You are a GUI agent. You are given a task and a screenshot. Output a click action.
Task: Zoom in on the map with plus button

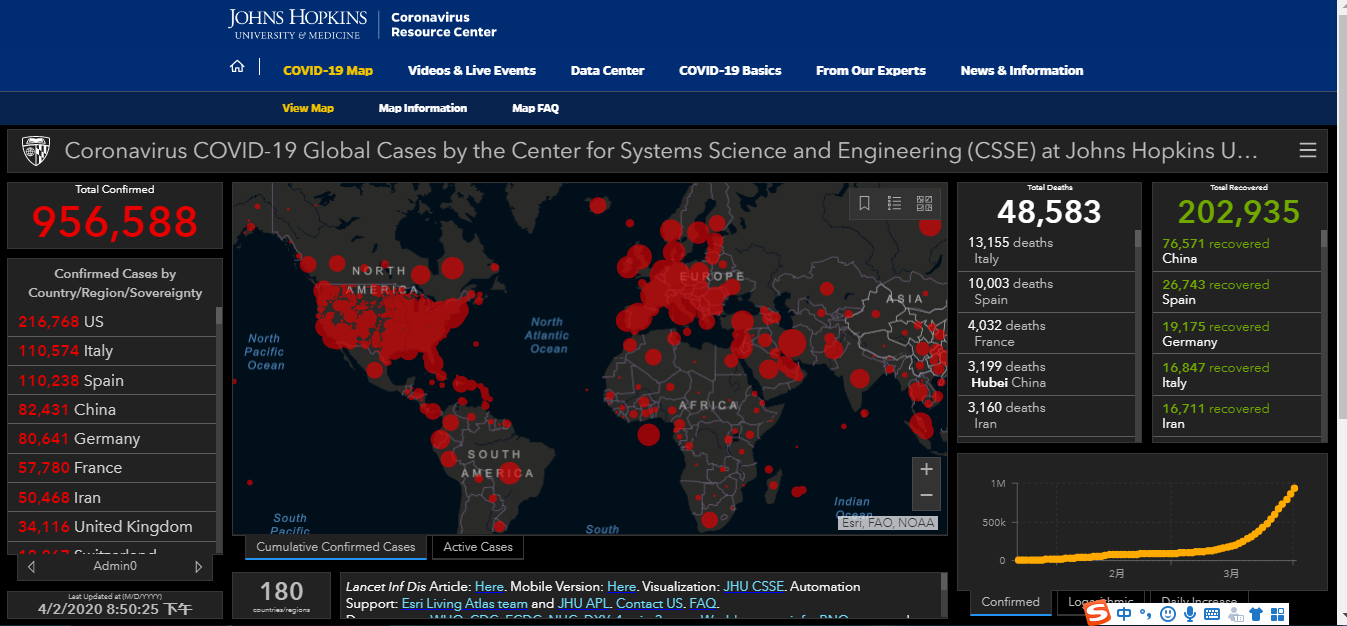point(926,470)
